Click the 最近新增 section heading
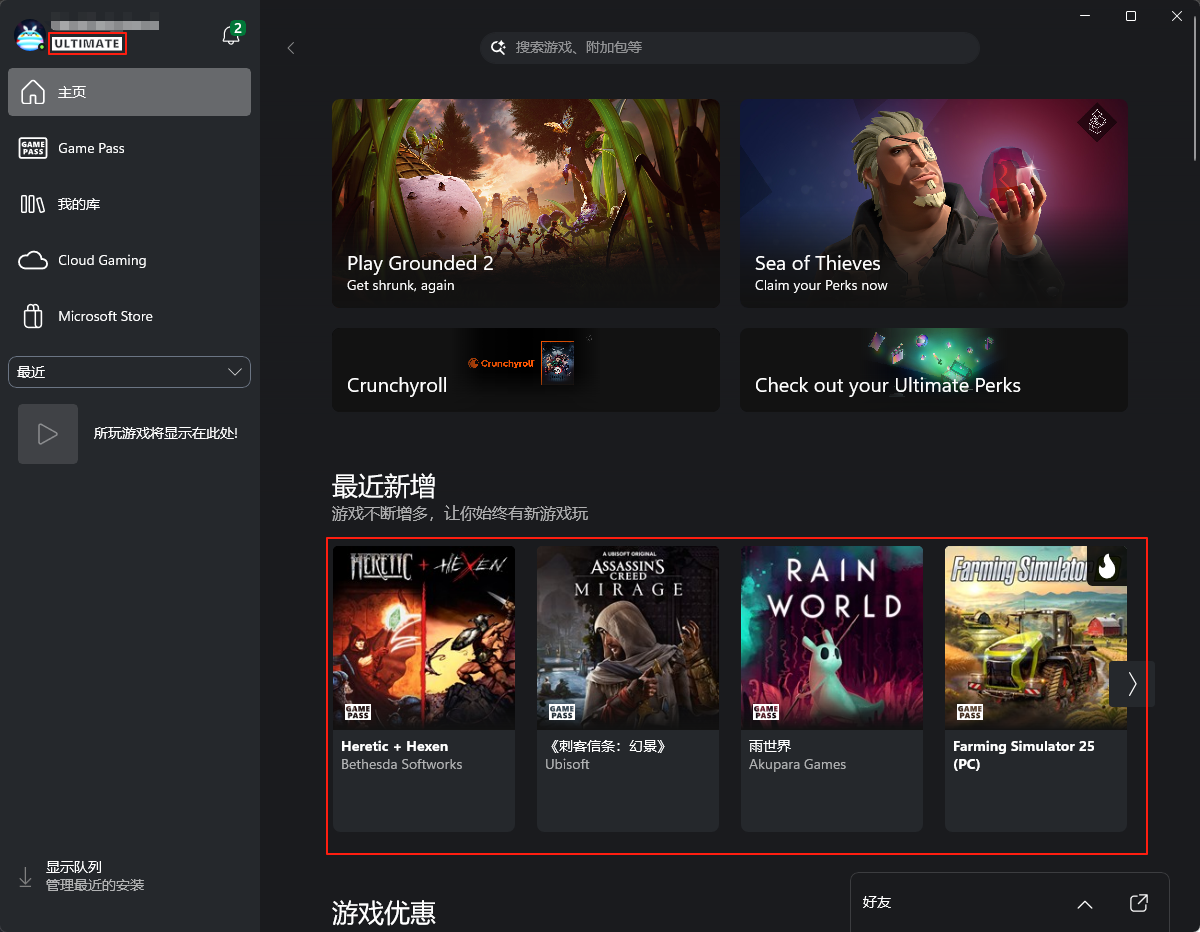 pos(384,487)
